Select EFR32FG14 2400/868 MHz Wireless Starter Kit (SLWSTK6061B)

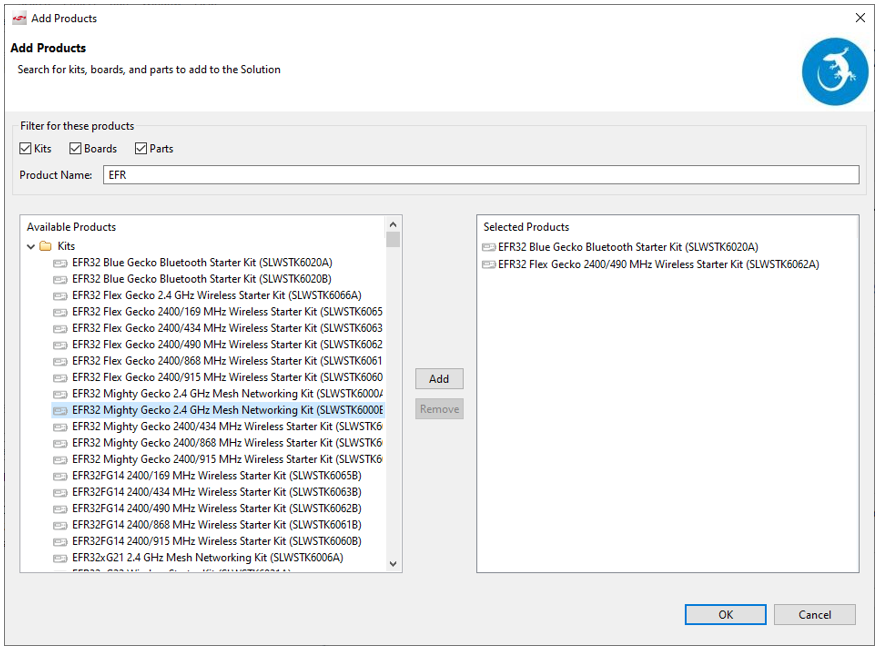216,525
